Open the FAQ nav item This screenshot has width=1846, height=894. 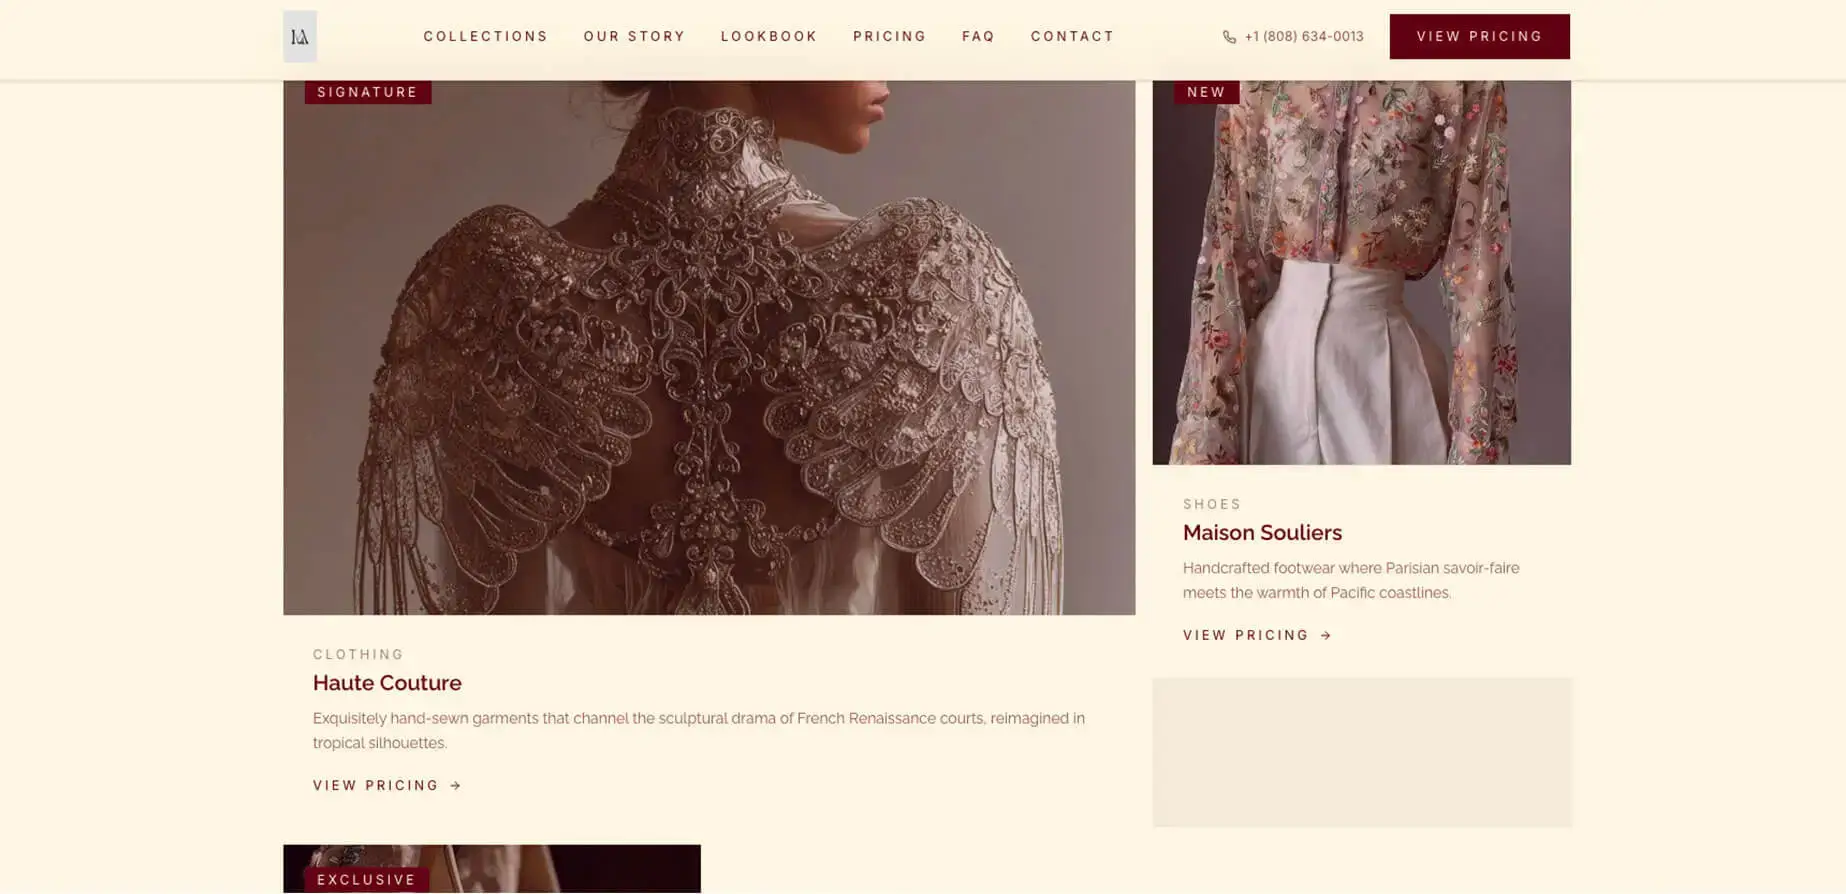(978, 37)
